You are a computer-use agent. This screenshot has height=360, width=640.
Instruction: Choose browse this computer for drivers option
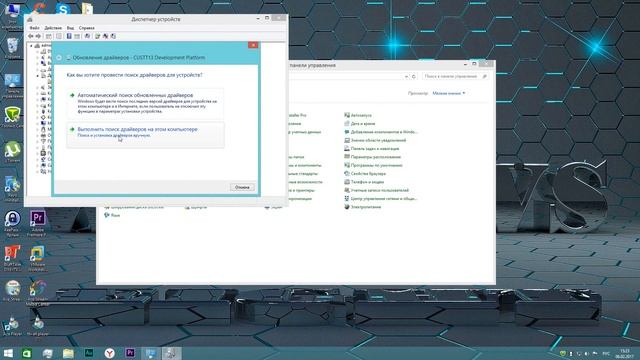pos(145,134)
